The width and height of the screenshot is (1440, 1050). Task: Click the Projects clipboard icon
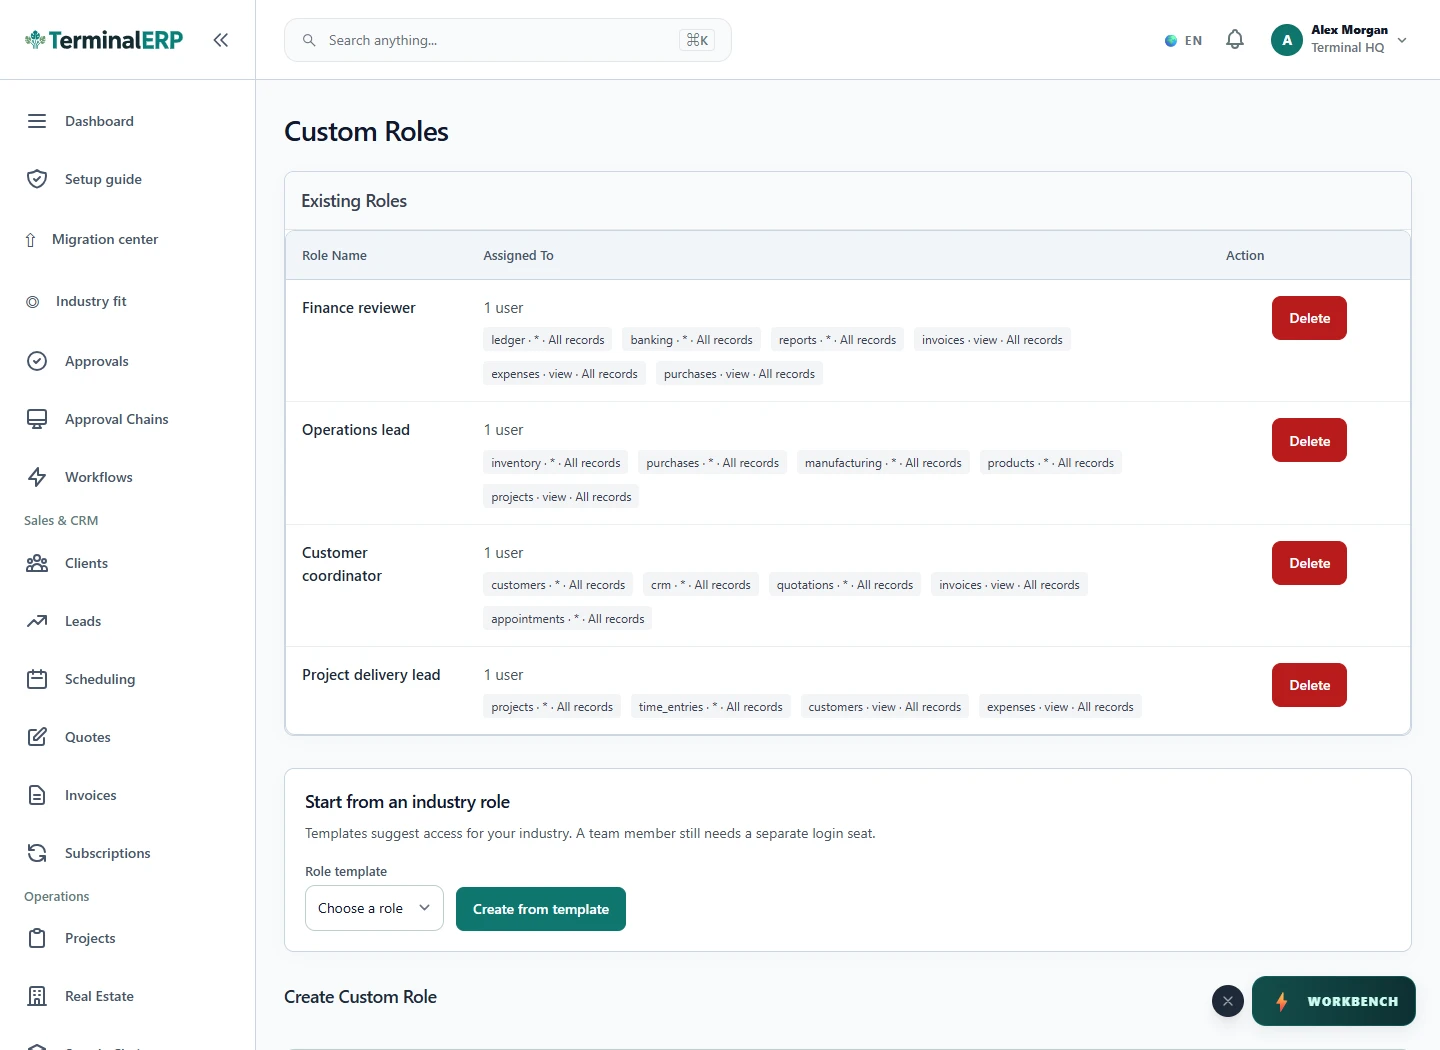coord(37,938)
